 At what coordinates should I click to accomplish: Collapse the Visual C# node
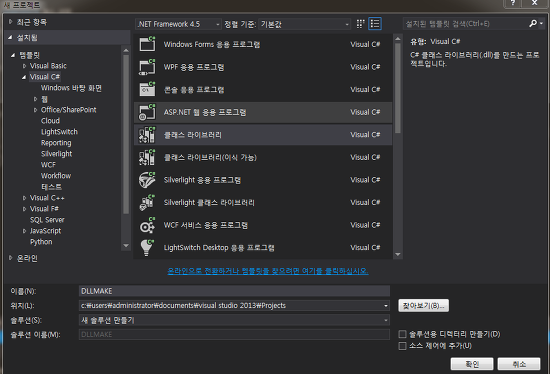pos(24,77)
